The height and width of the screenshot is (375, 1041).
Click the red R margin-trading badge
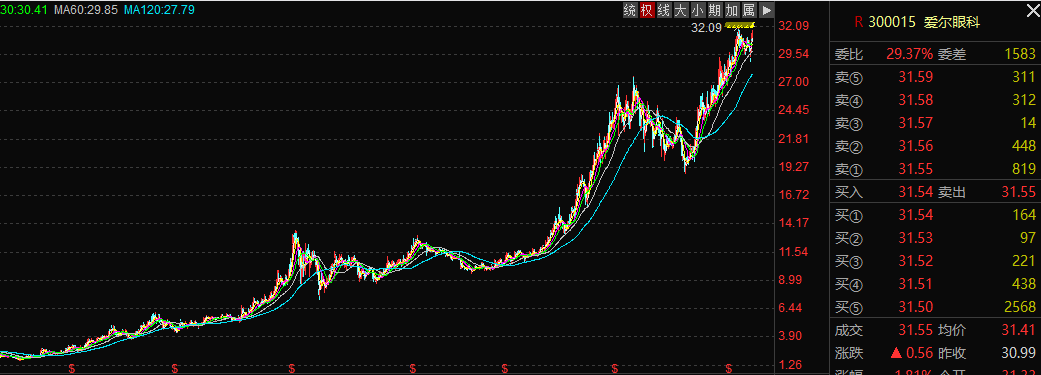click(858, 22)
